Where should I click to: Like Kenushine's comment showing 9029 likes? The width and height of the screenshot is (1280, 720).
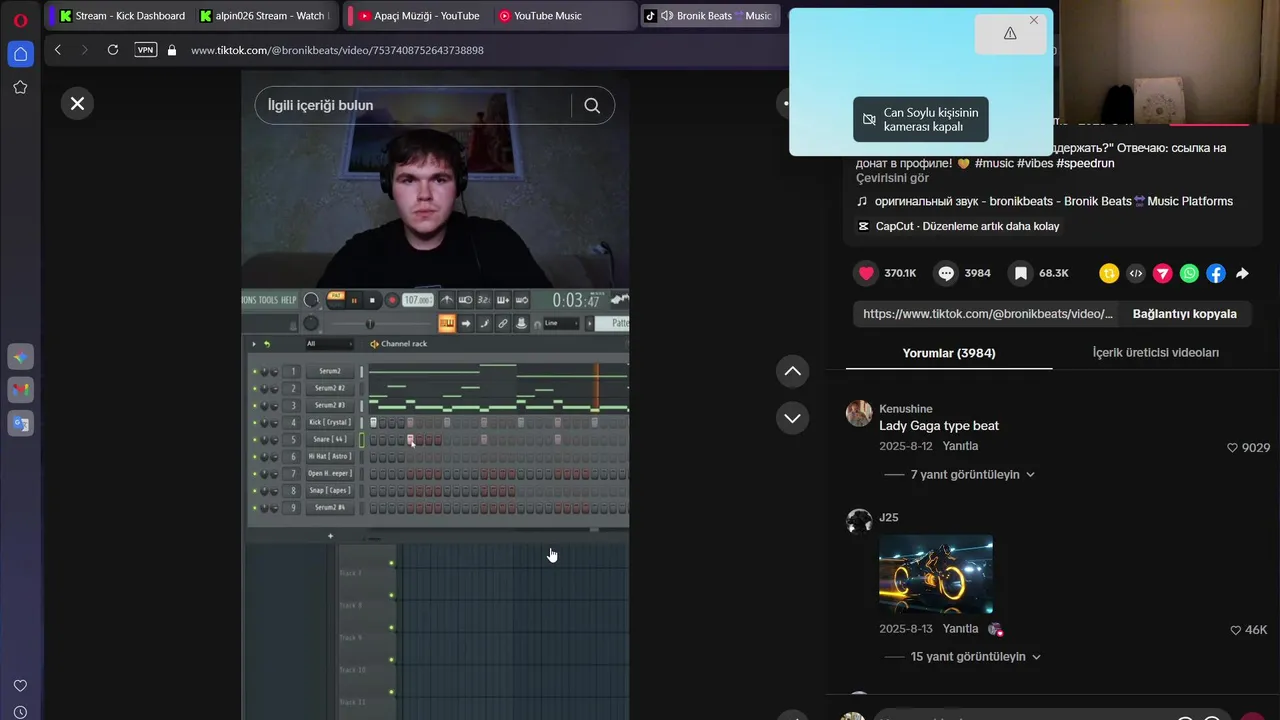tap(1248, 448)
